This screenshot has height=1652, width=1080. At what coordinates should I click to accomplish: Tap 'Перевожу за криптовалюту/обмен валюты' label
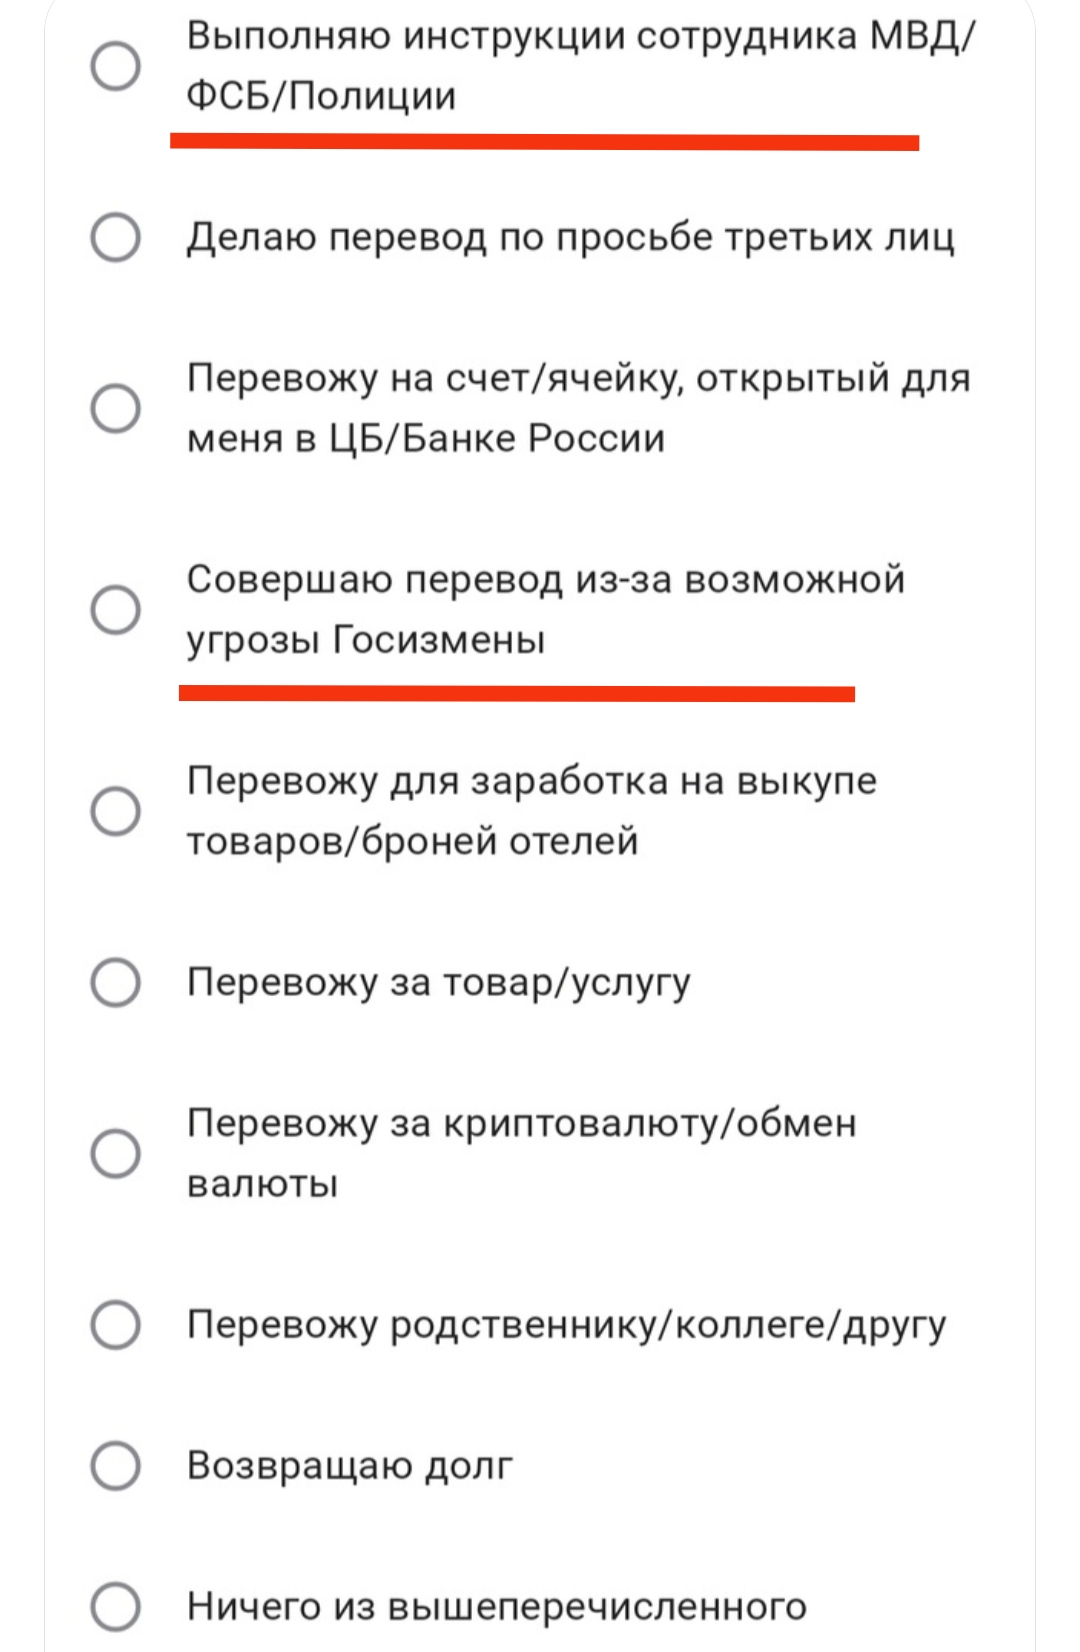click(521, 1153)
